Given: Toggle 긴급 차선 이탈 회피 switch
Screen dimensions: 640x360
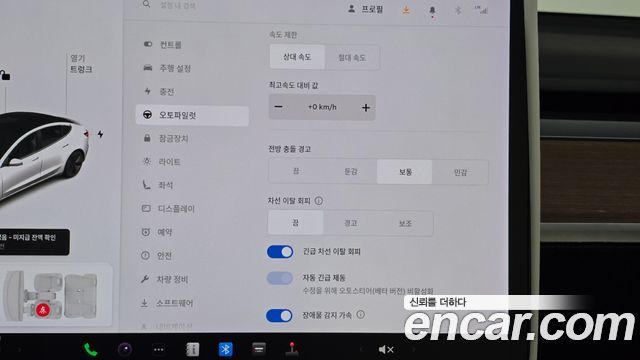Looking at the screenshot, I should coord(280,252).
